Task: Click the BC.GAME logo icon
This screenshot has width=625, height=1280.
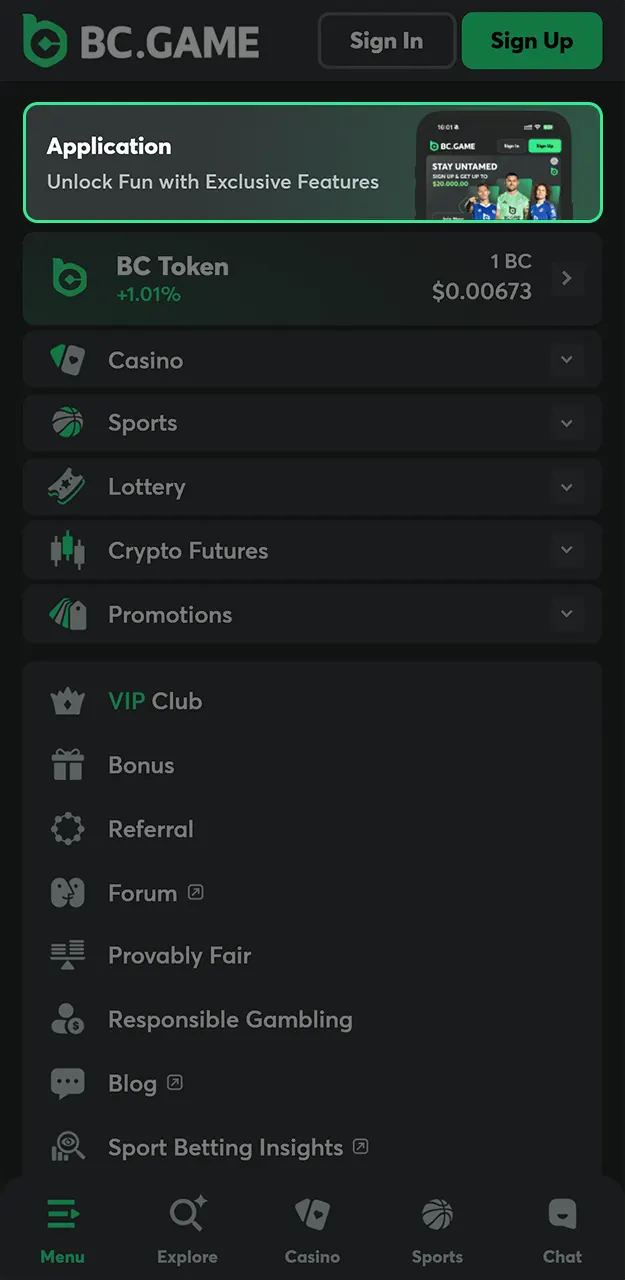Action: pyautogui.click(x=45, y=41)
